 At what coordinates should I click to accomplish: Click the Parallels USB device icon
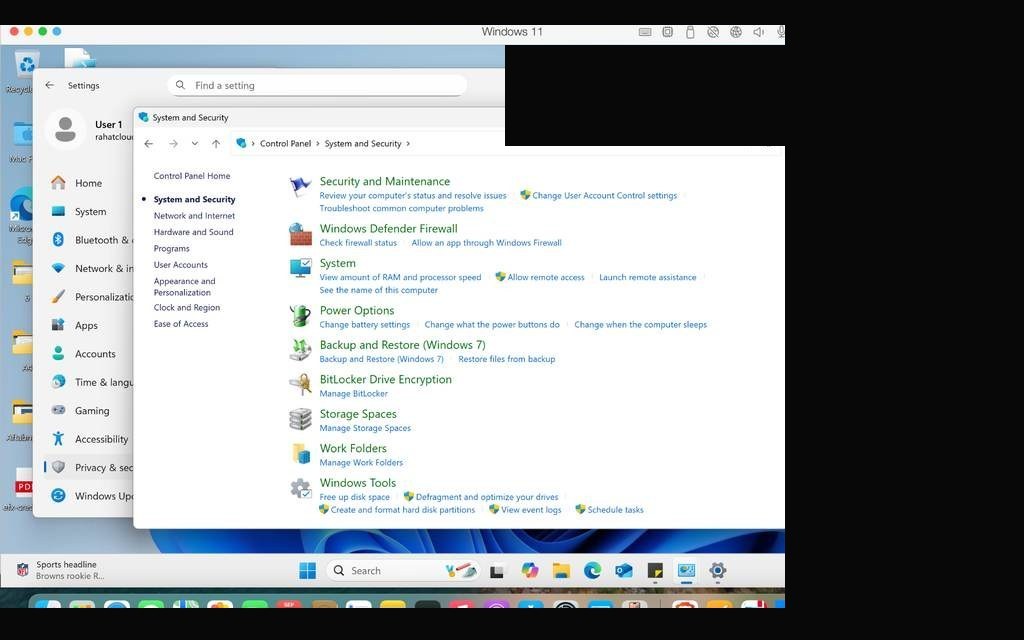point(690,32)
